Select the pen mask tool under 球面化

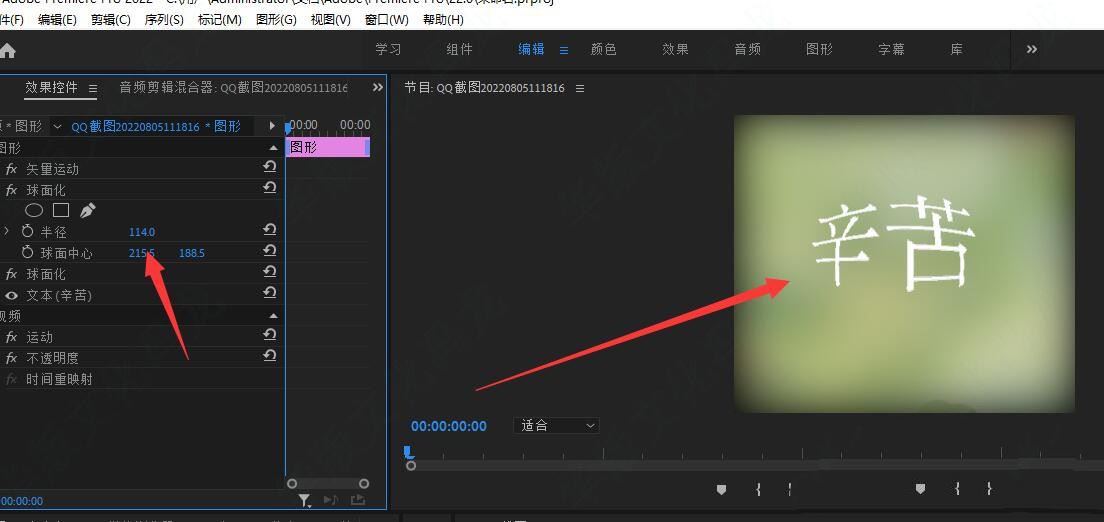[88, 210]
